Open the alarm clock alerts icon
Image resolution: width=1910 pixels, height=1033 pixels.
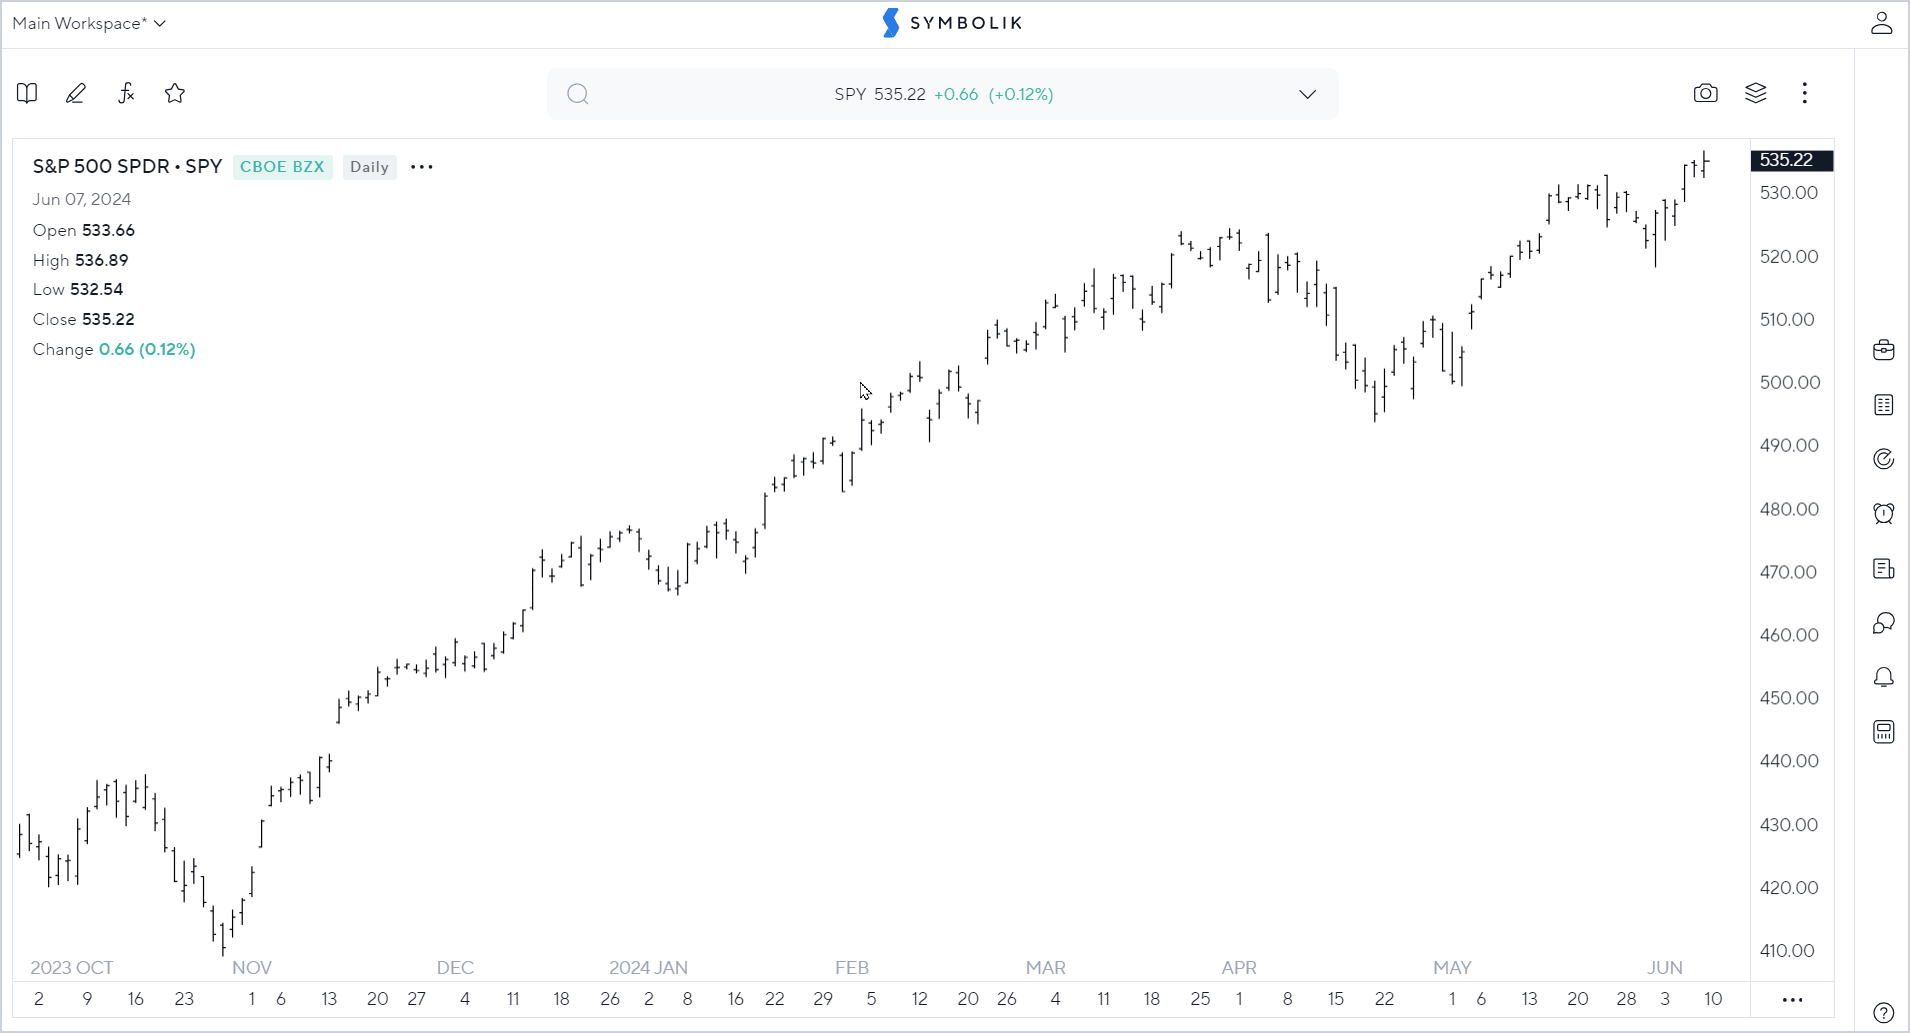coord(1884,513)
